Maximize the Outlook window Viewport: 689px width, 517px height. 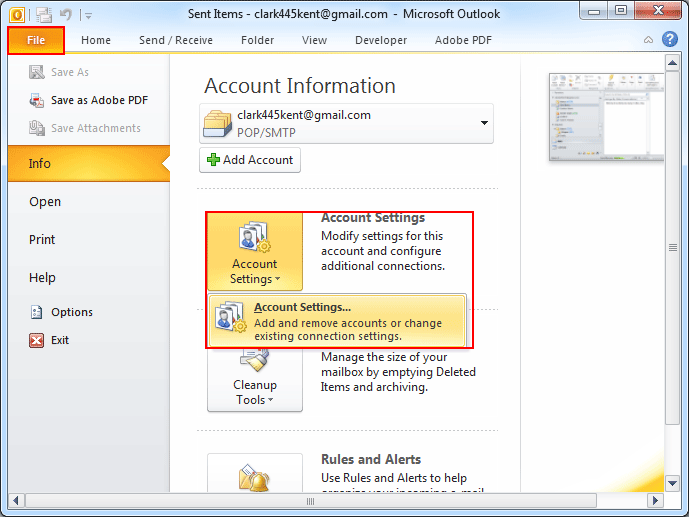click(x=621, y=11)
